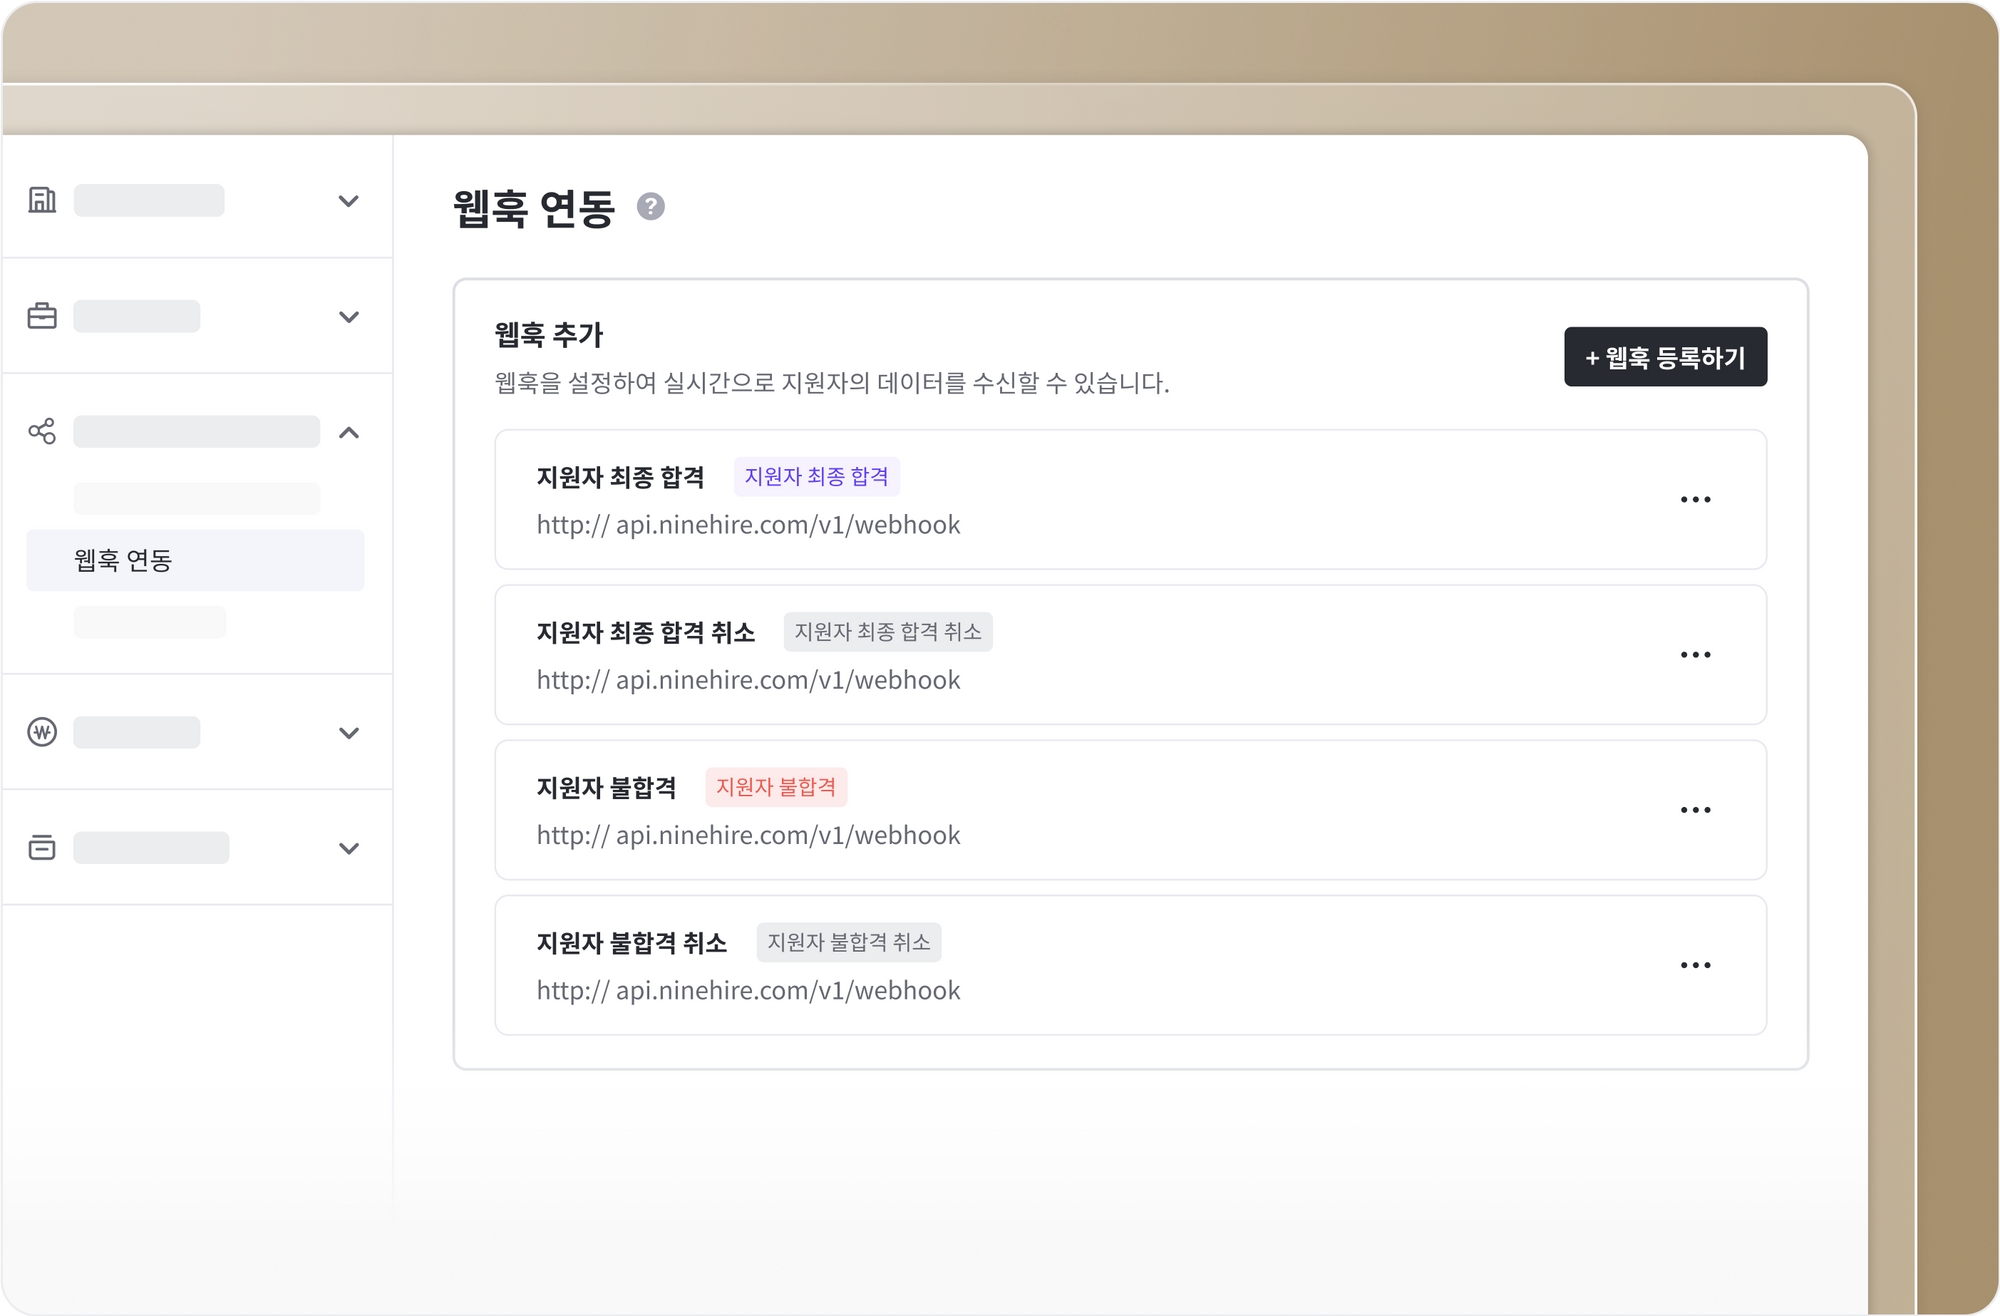
Task: Open three-dot menu for 지원자 불합격 webhook
Action: click(x=1695, y=810)
